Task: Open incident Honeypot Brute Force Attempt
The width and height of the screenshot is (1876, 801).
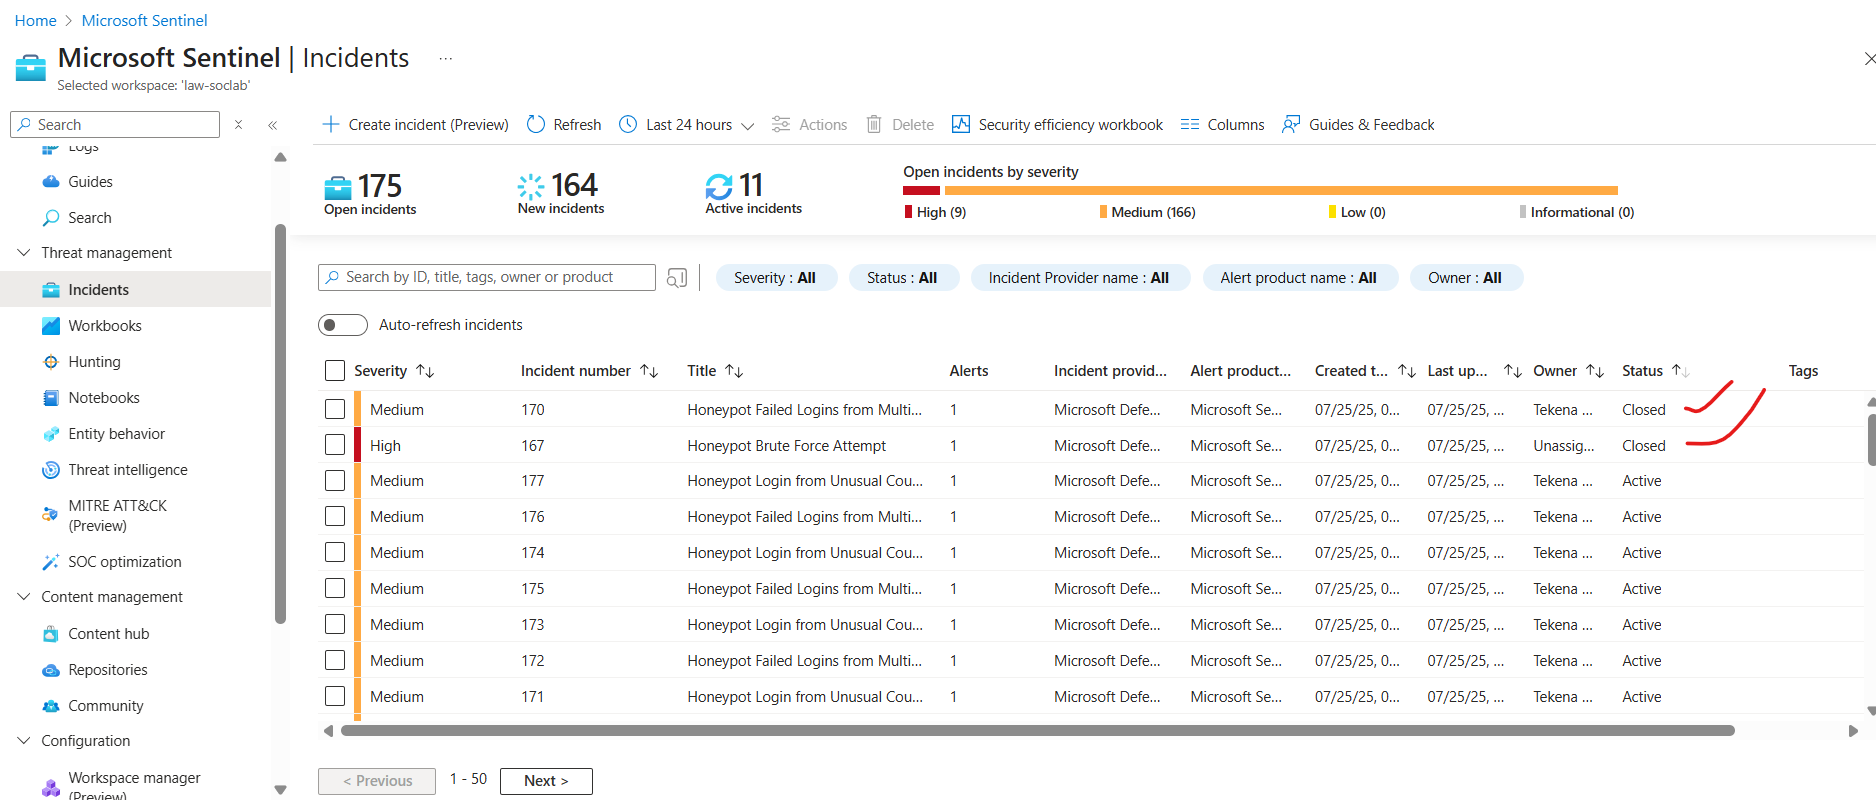Action: pyautogui.click(x=786, y=446)
